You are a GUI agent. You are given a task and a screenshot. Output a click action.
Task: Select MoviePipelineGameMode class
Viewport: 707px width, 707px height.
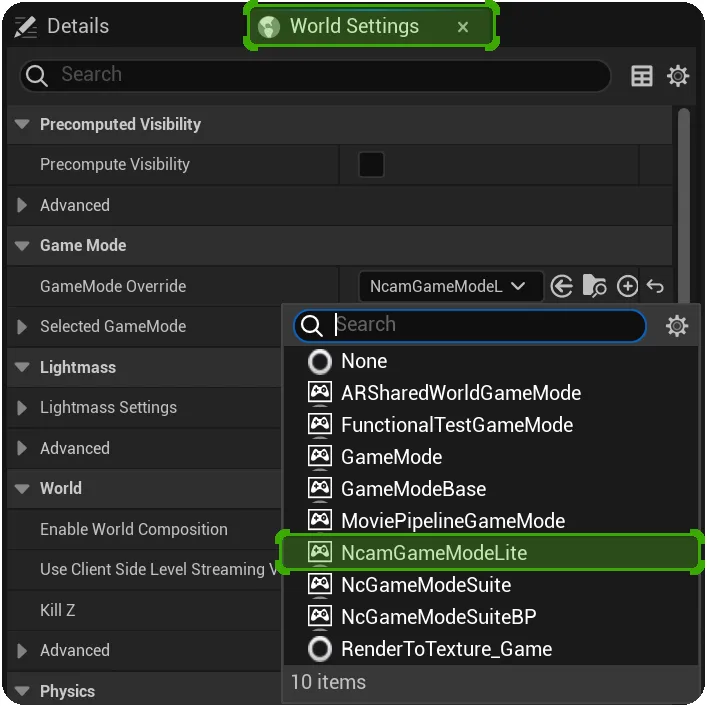click(491, 521)
